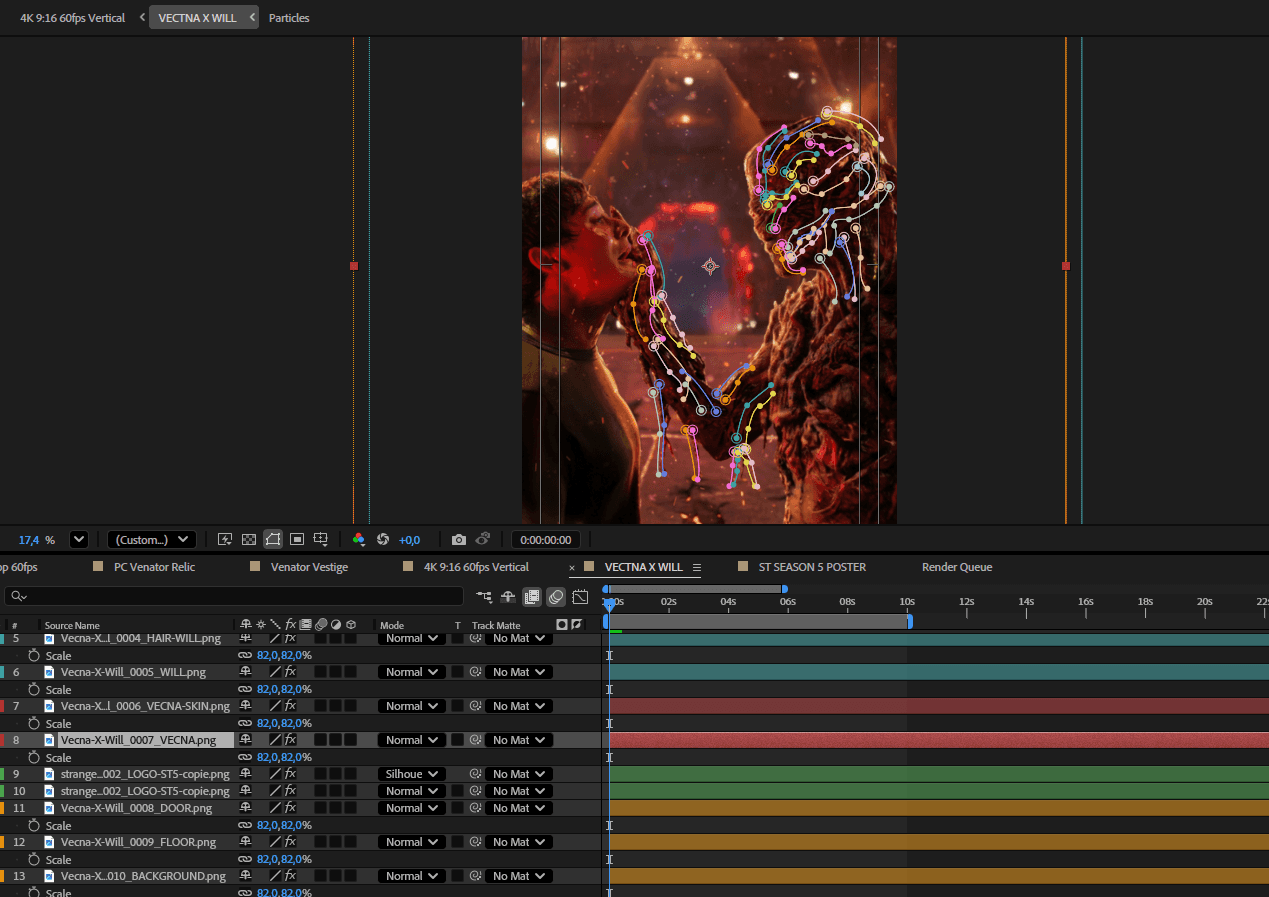Enable Fast Previews icon in viewer
The width and height of the screenshot is (1269, 897).
(225, 539)
